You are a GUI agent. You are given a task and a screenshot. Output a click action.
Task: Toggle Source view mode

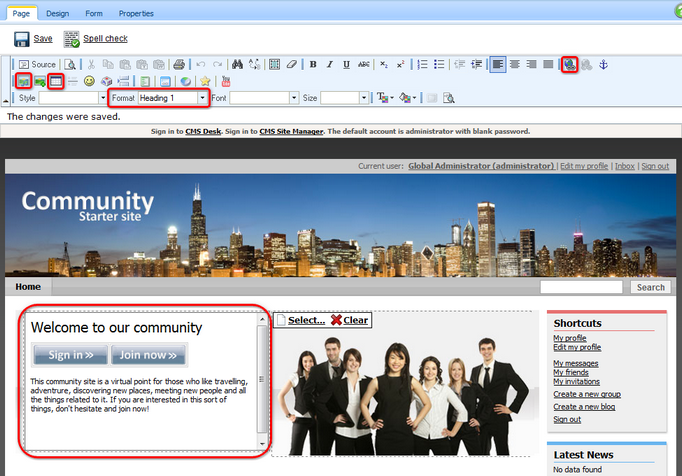37,64
